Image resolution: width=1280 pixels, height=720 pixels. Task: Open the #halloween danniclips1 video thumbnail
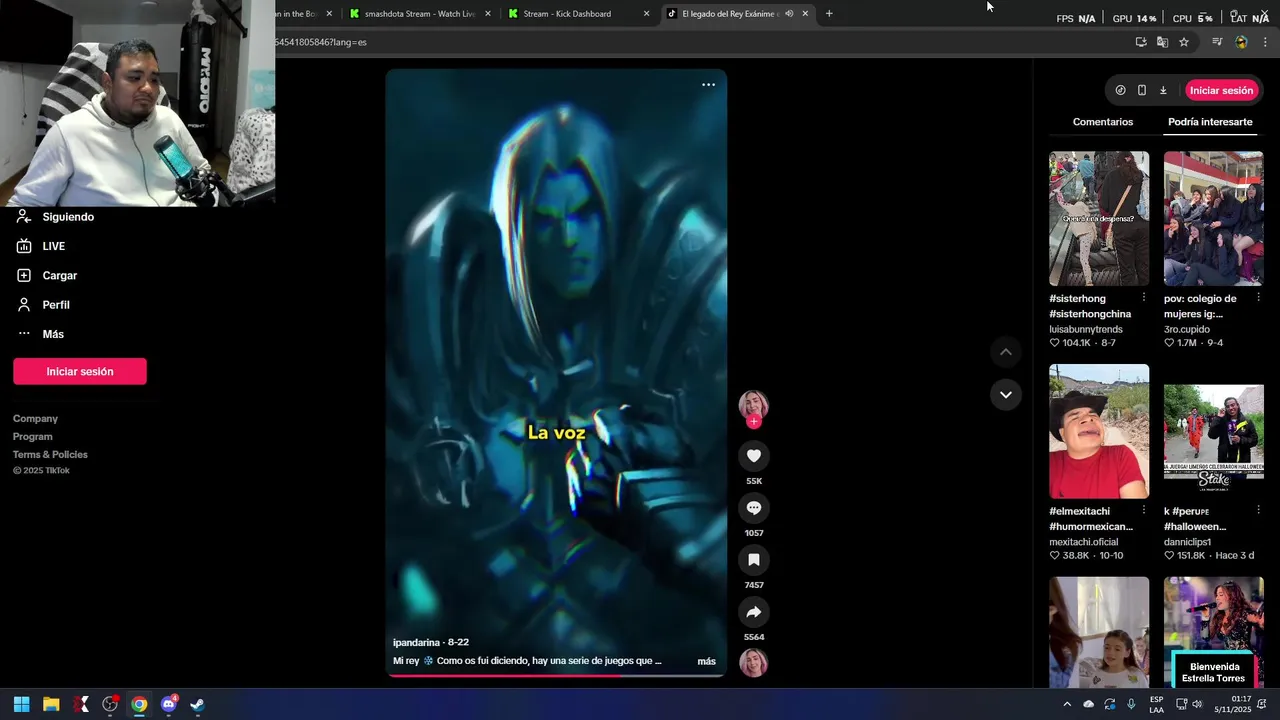coord(1214,431)
